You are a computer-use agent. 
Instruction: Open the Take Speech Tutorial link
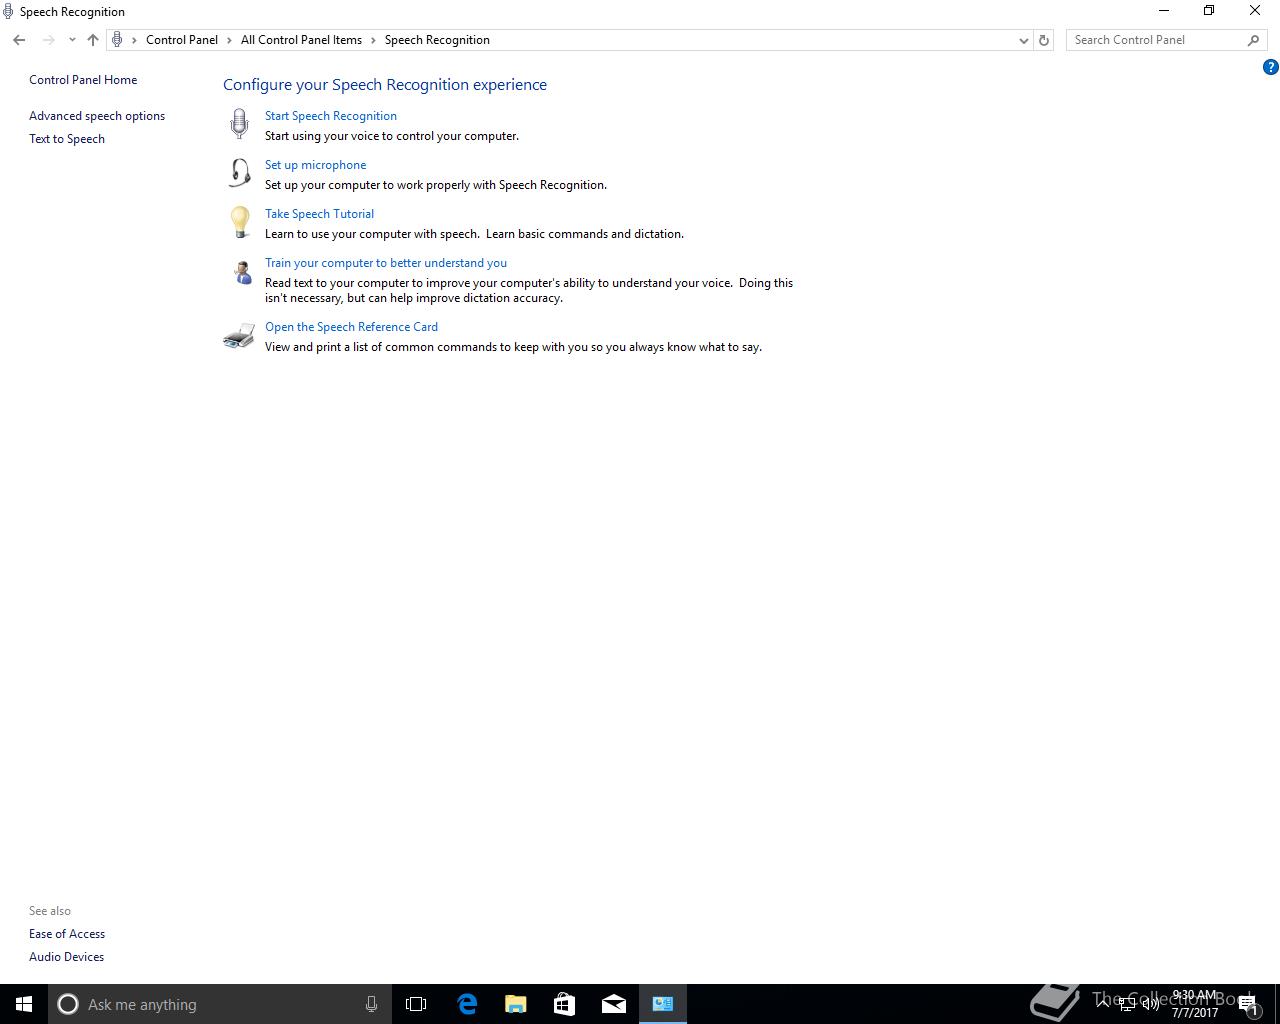(x=319, y=214)
